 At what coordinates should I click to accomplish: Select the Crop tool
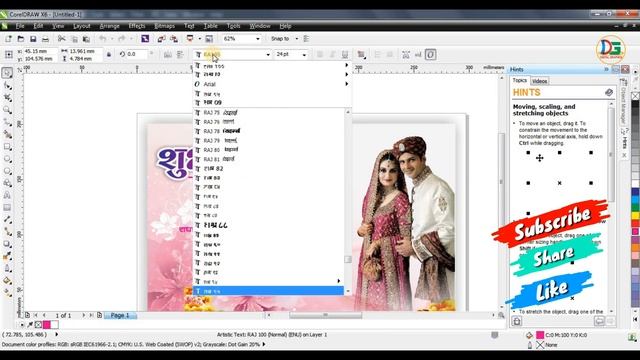pyautogui.click(x=7, y=98)
